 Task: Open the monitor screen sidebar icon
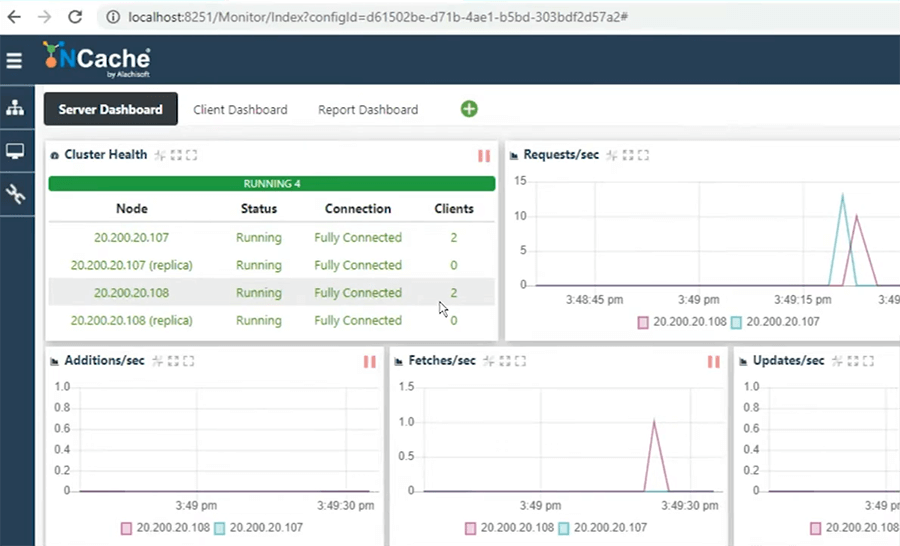tap(15, 151)
